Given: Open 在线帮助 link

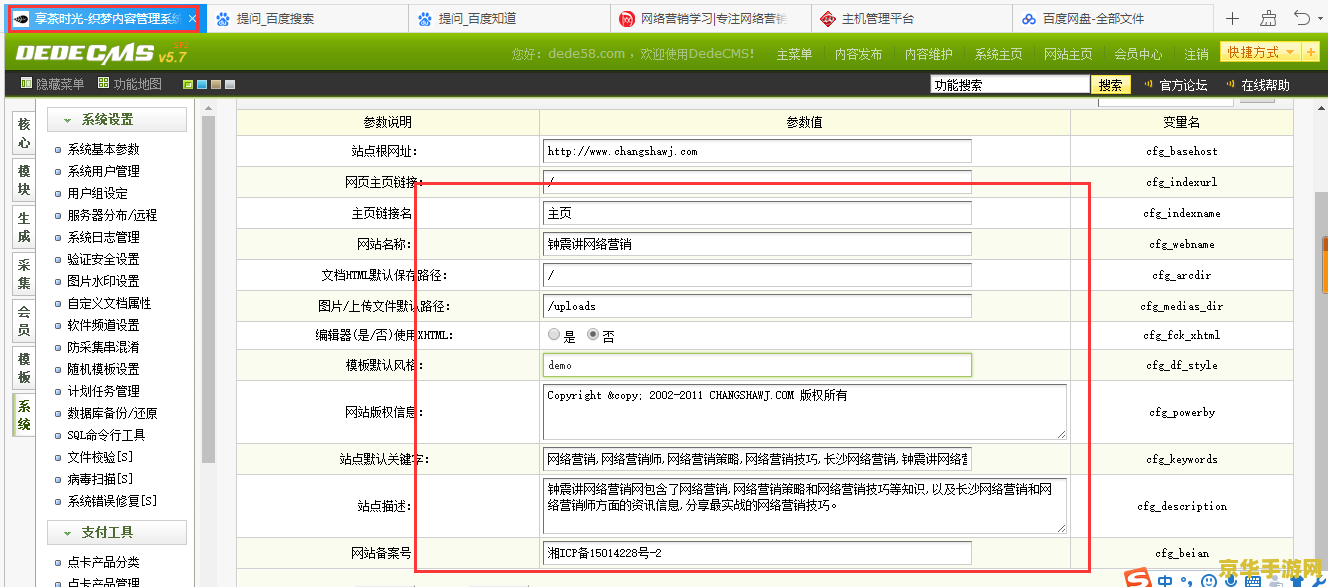Looking at the screenshot, I should 1265,85.
